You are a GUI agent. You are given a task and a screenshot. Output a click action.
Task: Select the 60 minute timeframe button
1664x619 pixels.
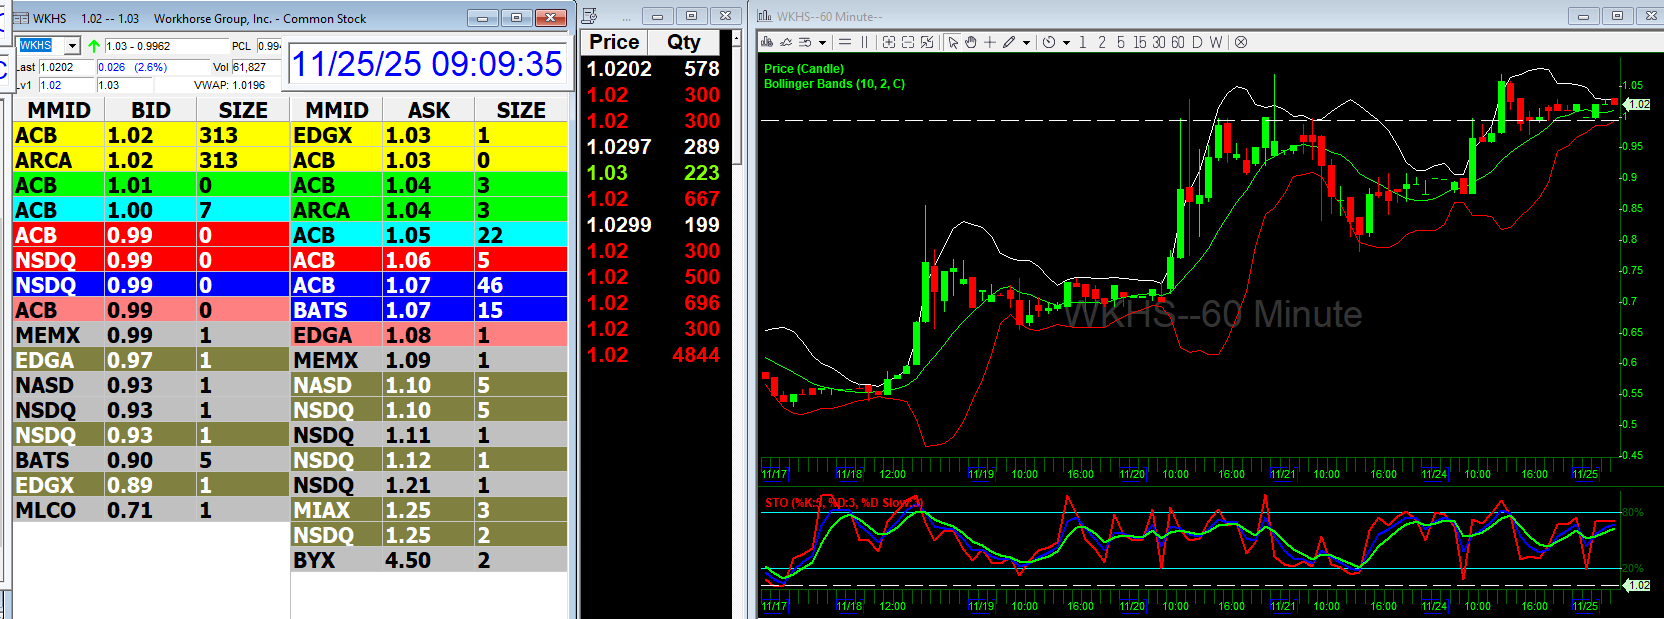click(1178, 42)
